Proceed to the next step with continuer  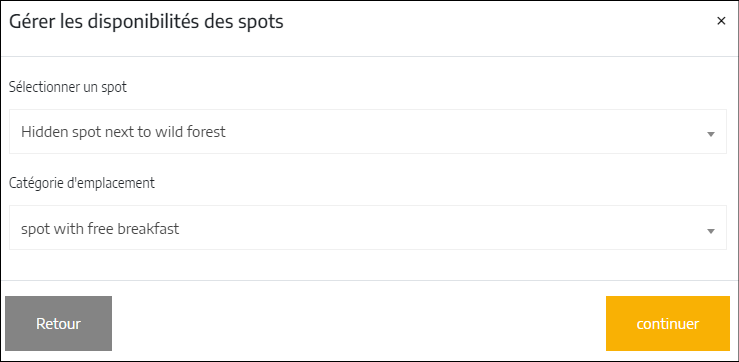click(667, 323)
